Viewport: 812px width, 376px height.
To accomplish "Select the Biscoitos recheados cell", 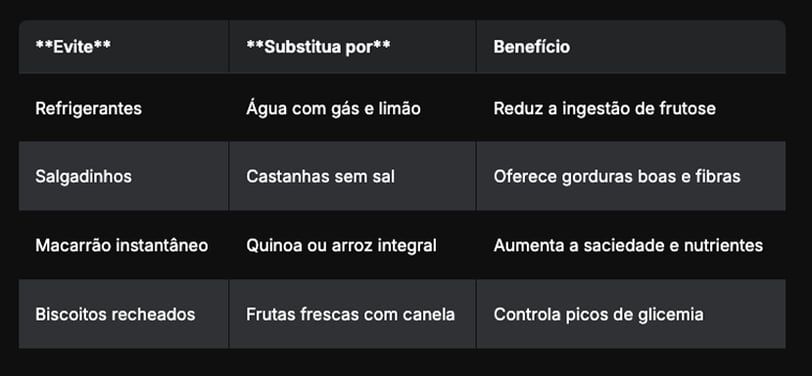I will point(124,314).
